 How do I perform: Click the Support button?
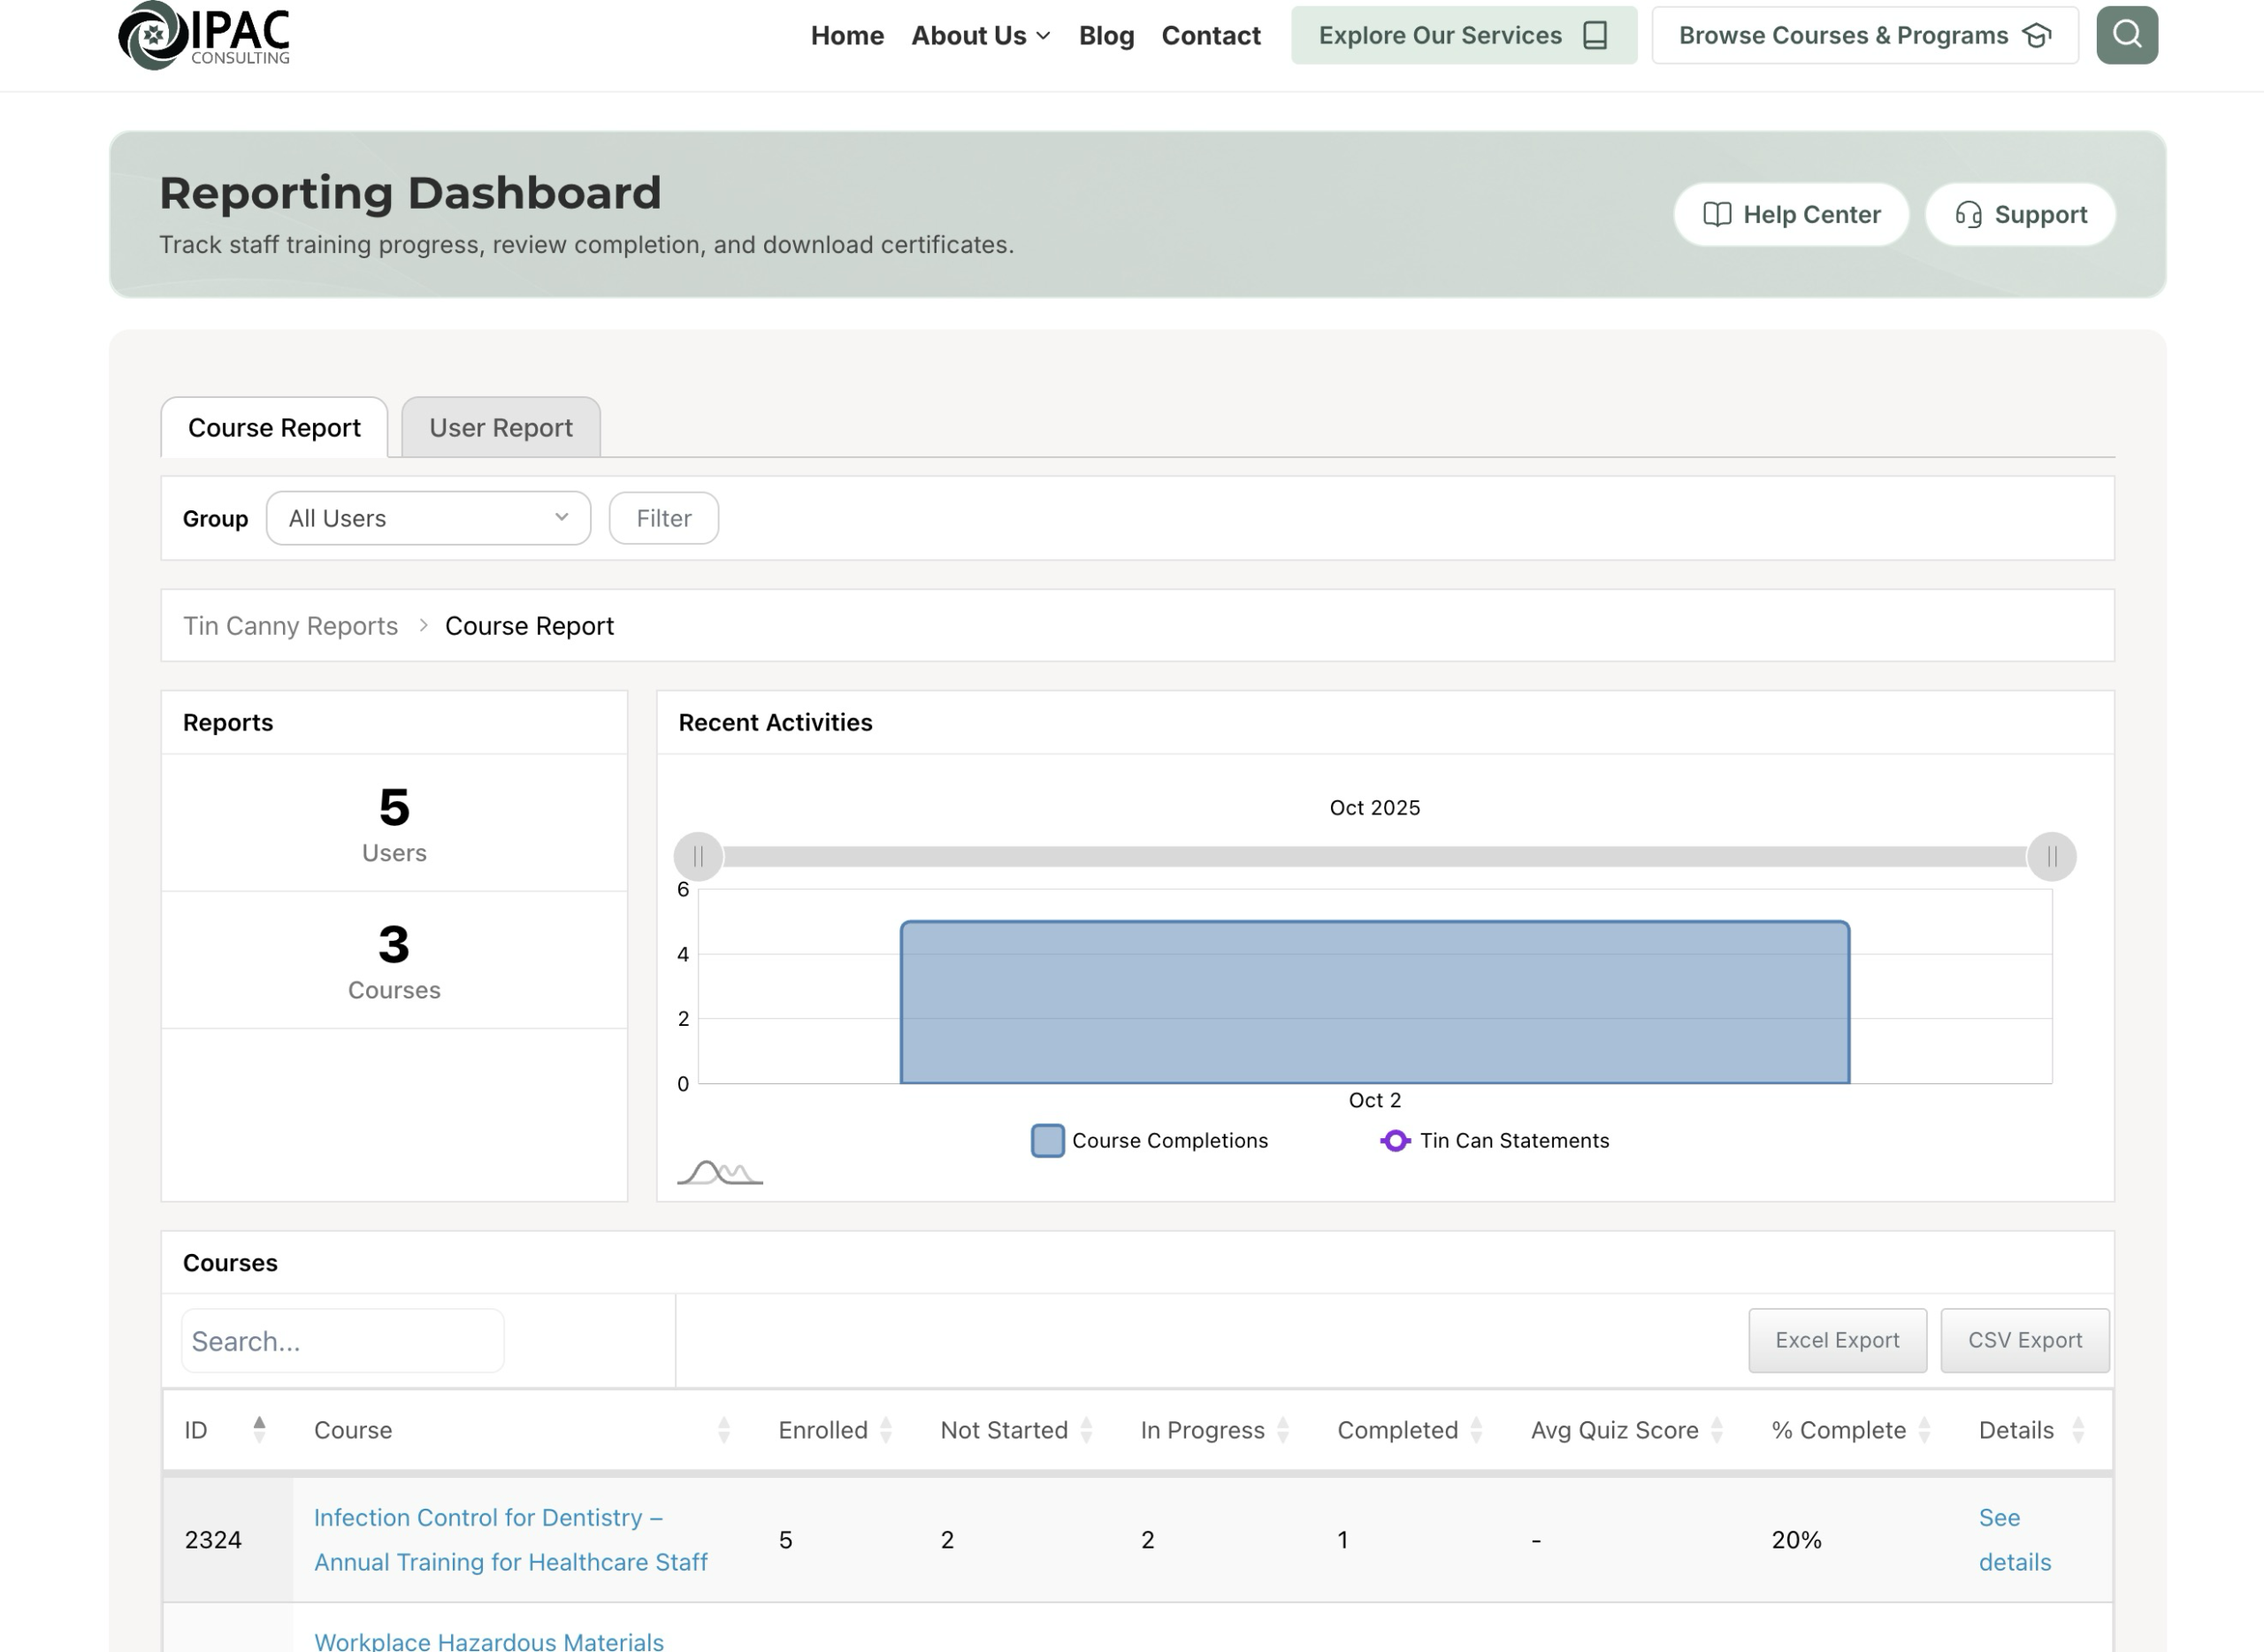(x=2020, y=215)
